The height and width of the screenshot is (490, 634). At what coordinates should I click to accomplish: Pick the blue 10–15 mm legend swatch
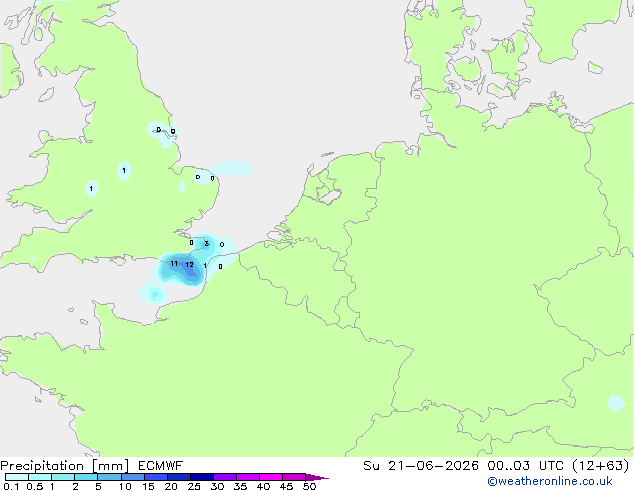(x=133, y=477)
